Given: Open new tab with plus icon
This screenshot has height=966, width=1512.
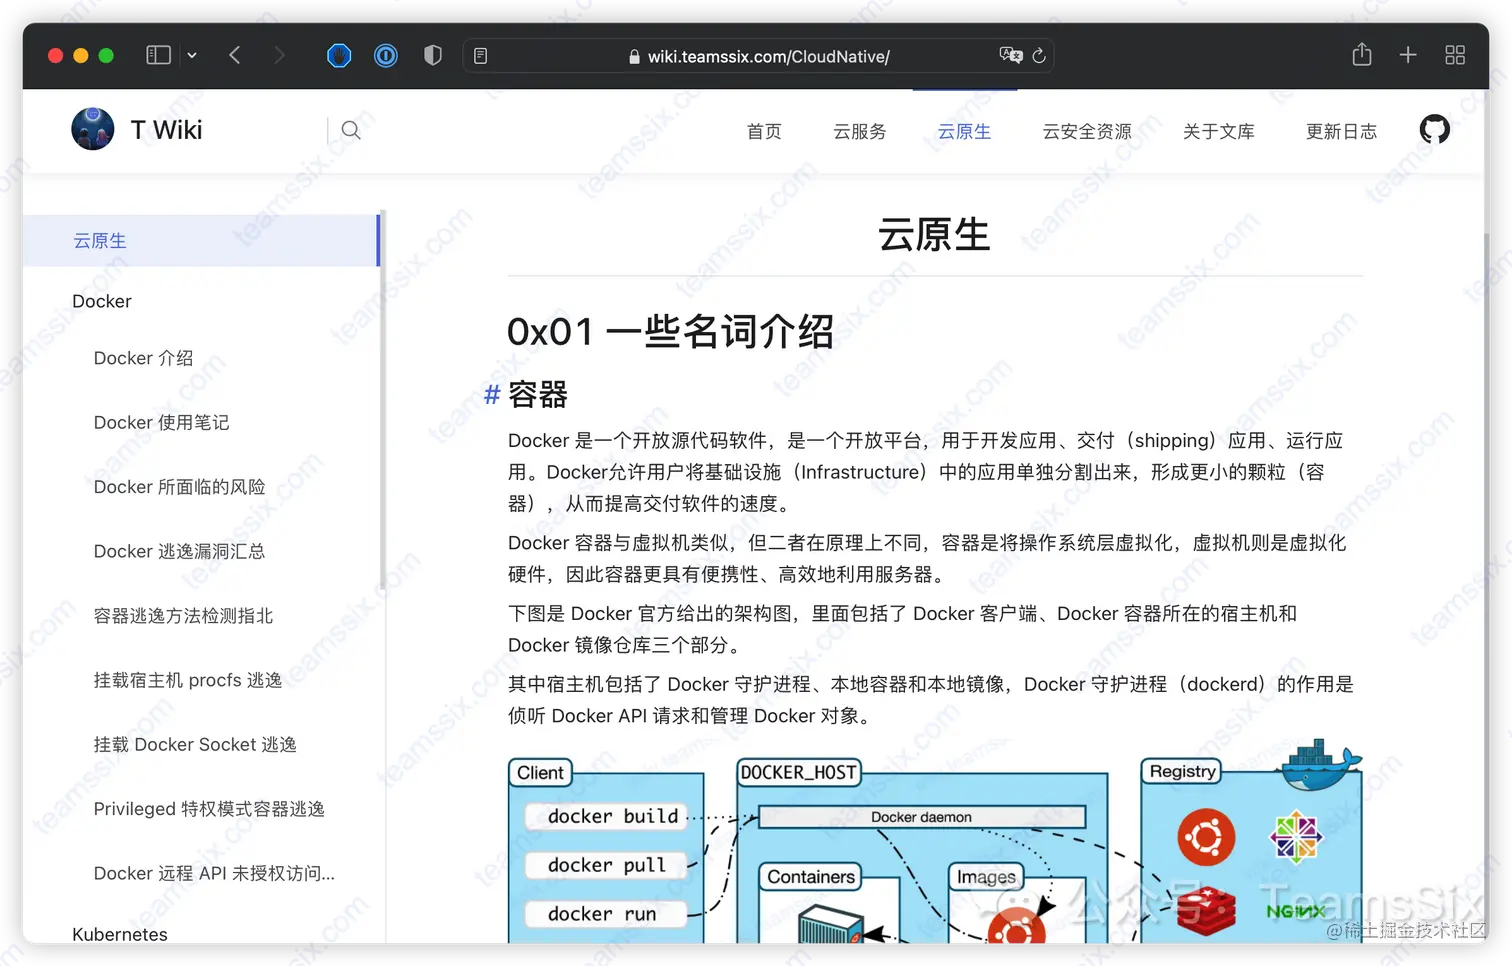Looking at the screenshot, I should (1408, 55).
